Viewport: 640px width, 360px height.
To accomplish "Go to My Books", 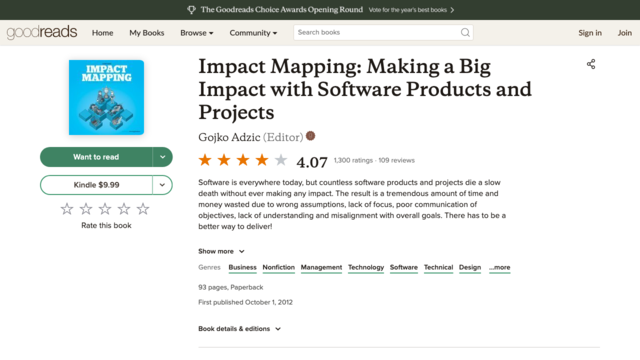I will pos(147,33).
